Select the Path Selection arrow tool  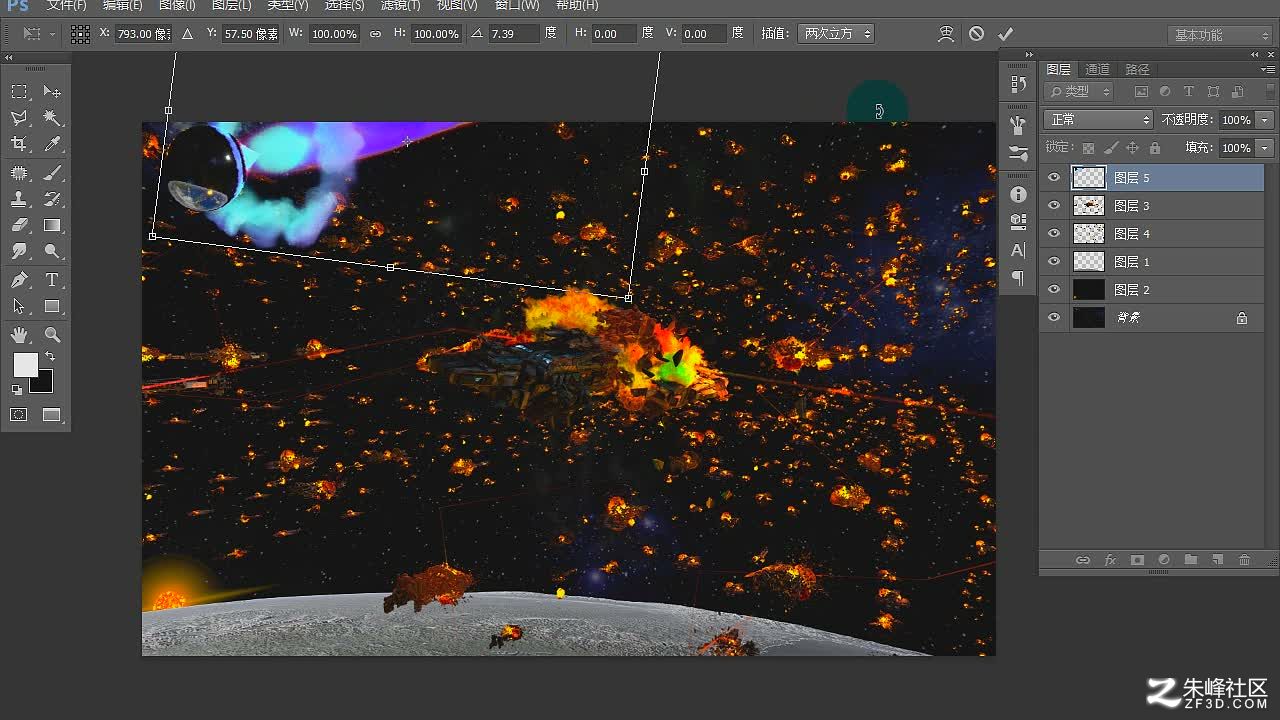19,306
